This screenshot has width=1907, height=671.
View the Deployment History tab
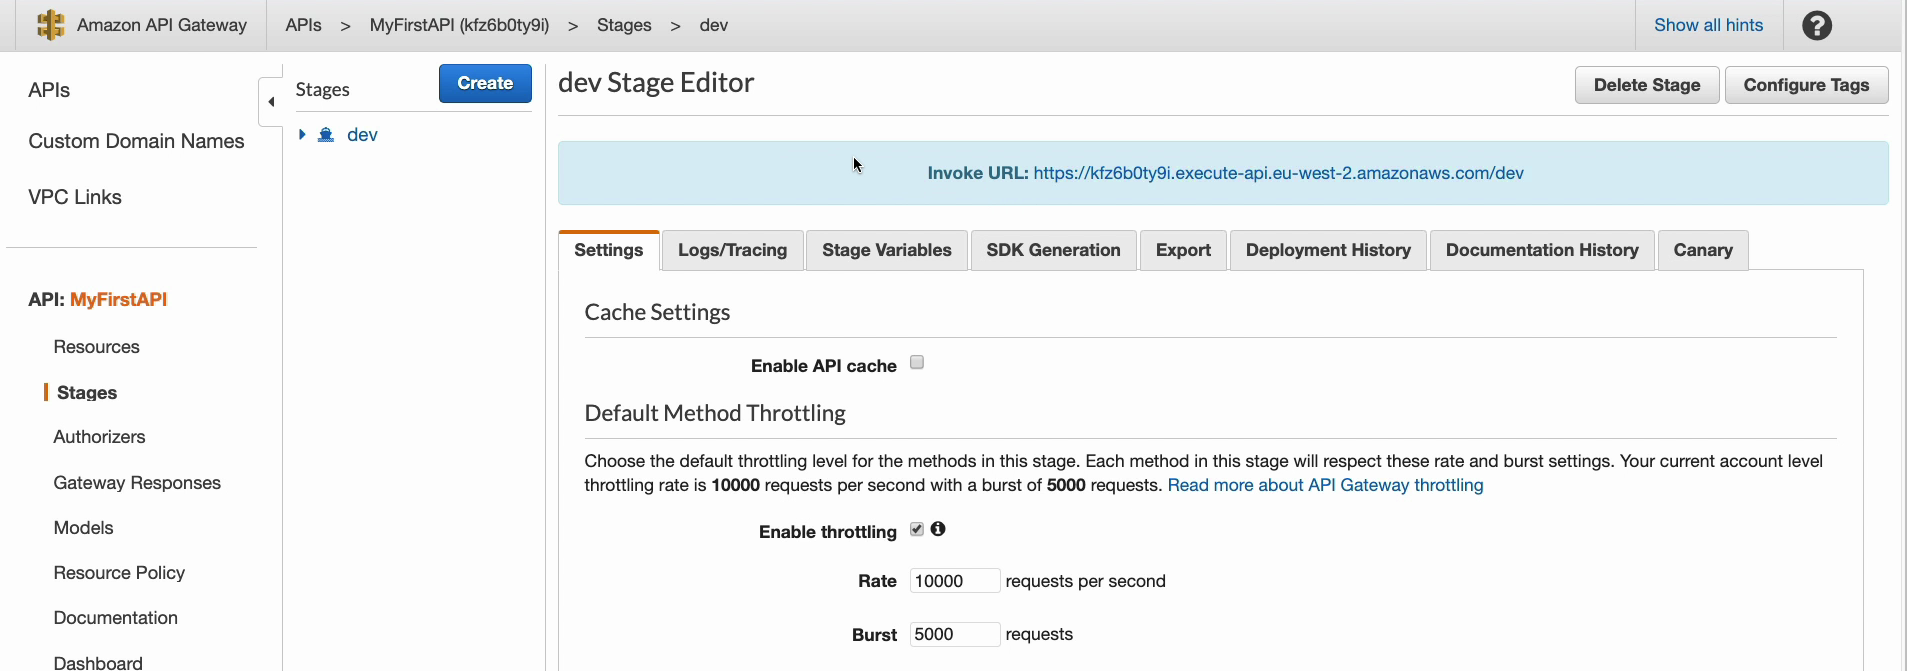(x=1329, y=250)
